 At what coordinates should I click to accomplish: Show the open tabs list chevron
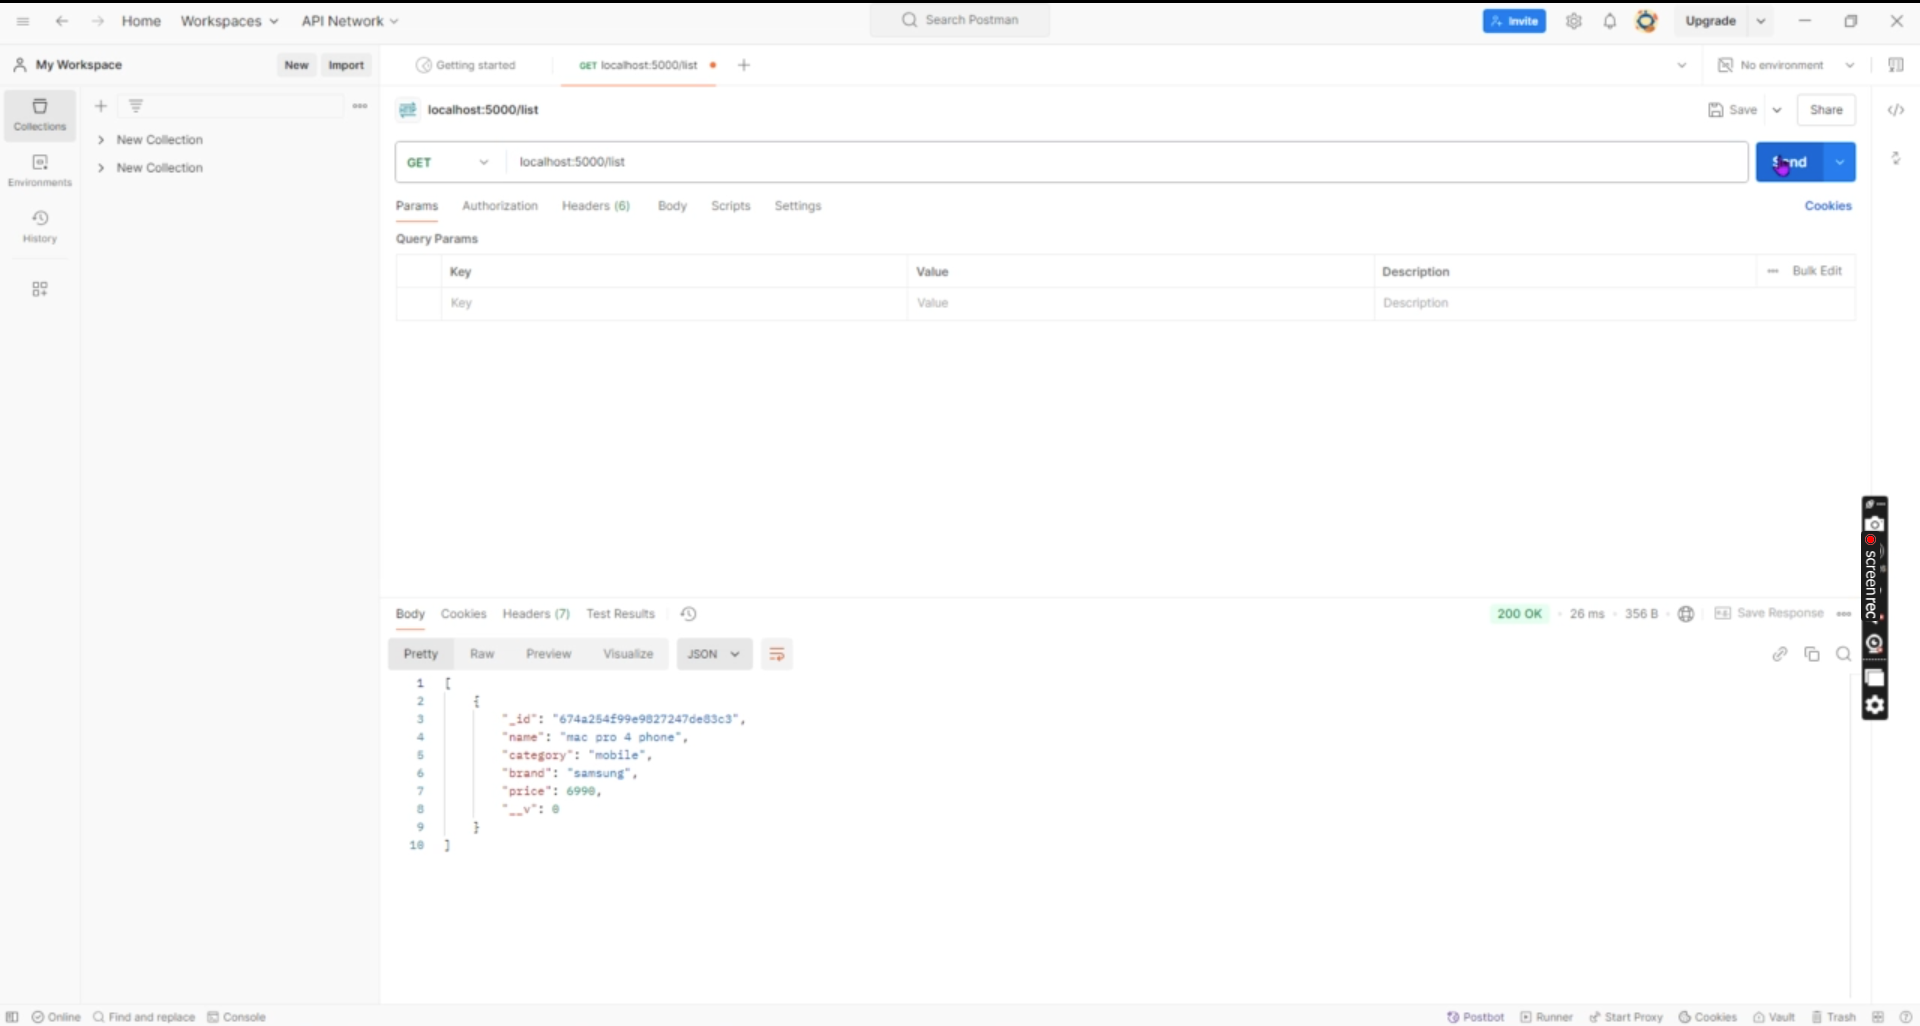click(x=1682, y=65)
